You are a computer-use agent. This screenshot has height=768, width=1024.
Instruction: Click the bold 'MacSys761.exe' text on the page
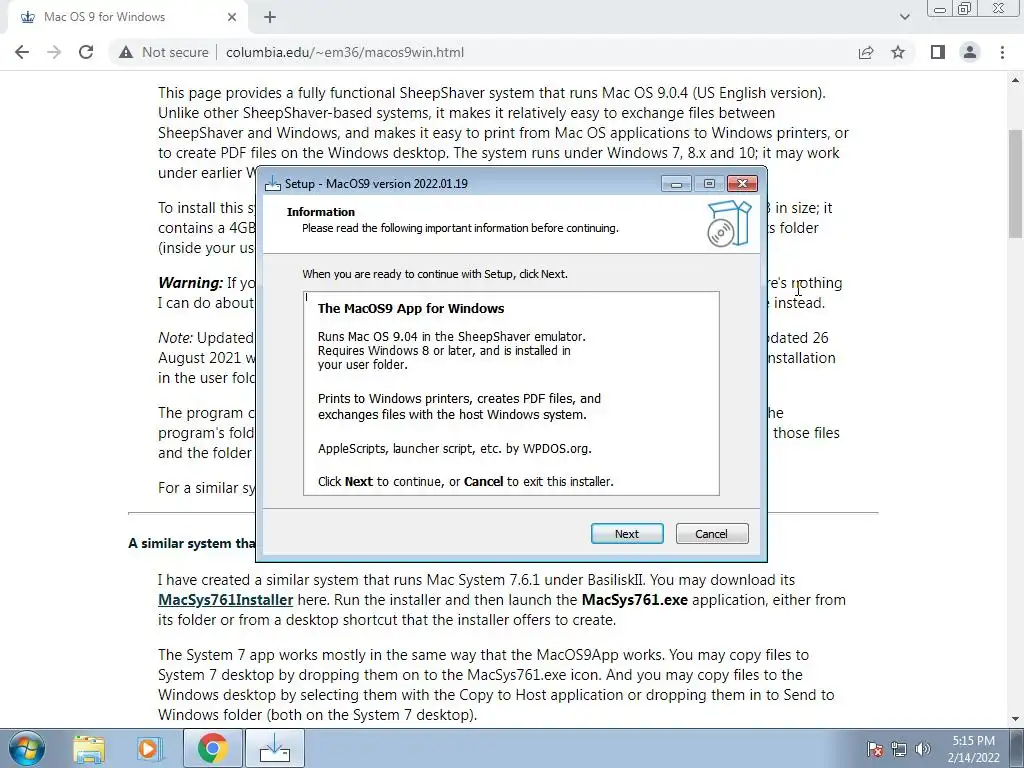click(x=635, y=600)
